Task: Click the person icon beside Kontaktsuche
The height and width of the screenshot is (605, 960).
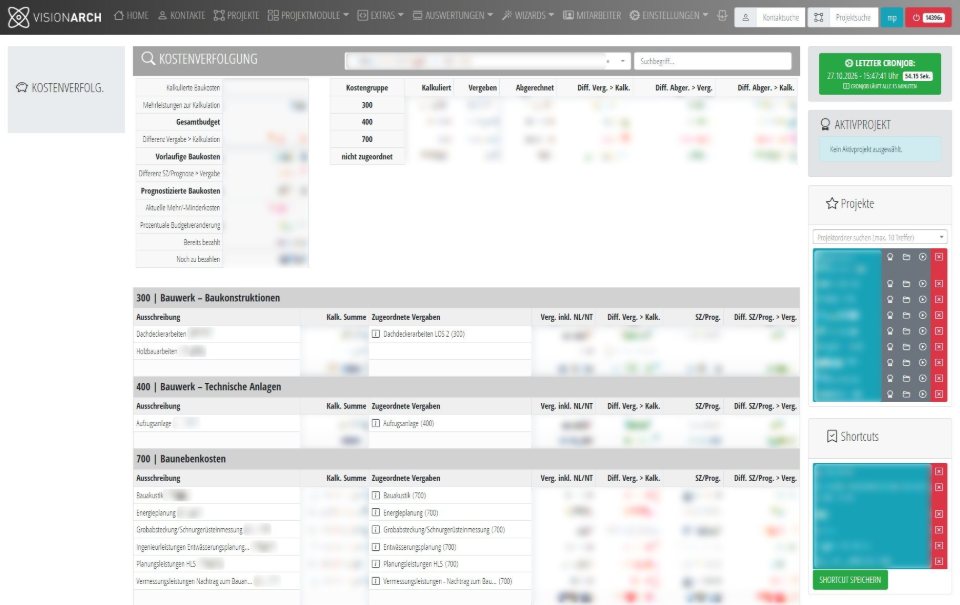Action: pyautogui.click(x=746, y=18)
